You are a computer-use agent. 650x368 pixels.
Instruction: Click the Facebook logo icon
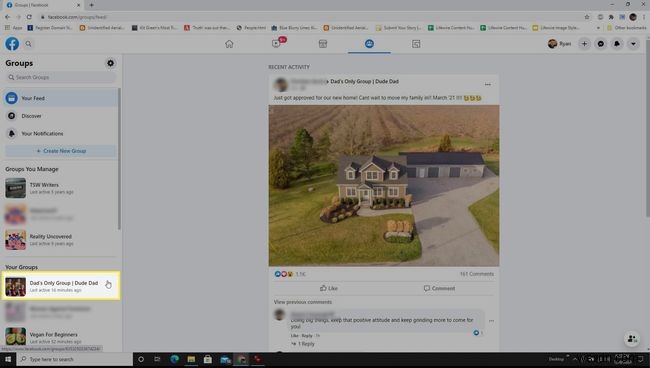(x=12, y=44)
